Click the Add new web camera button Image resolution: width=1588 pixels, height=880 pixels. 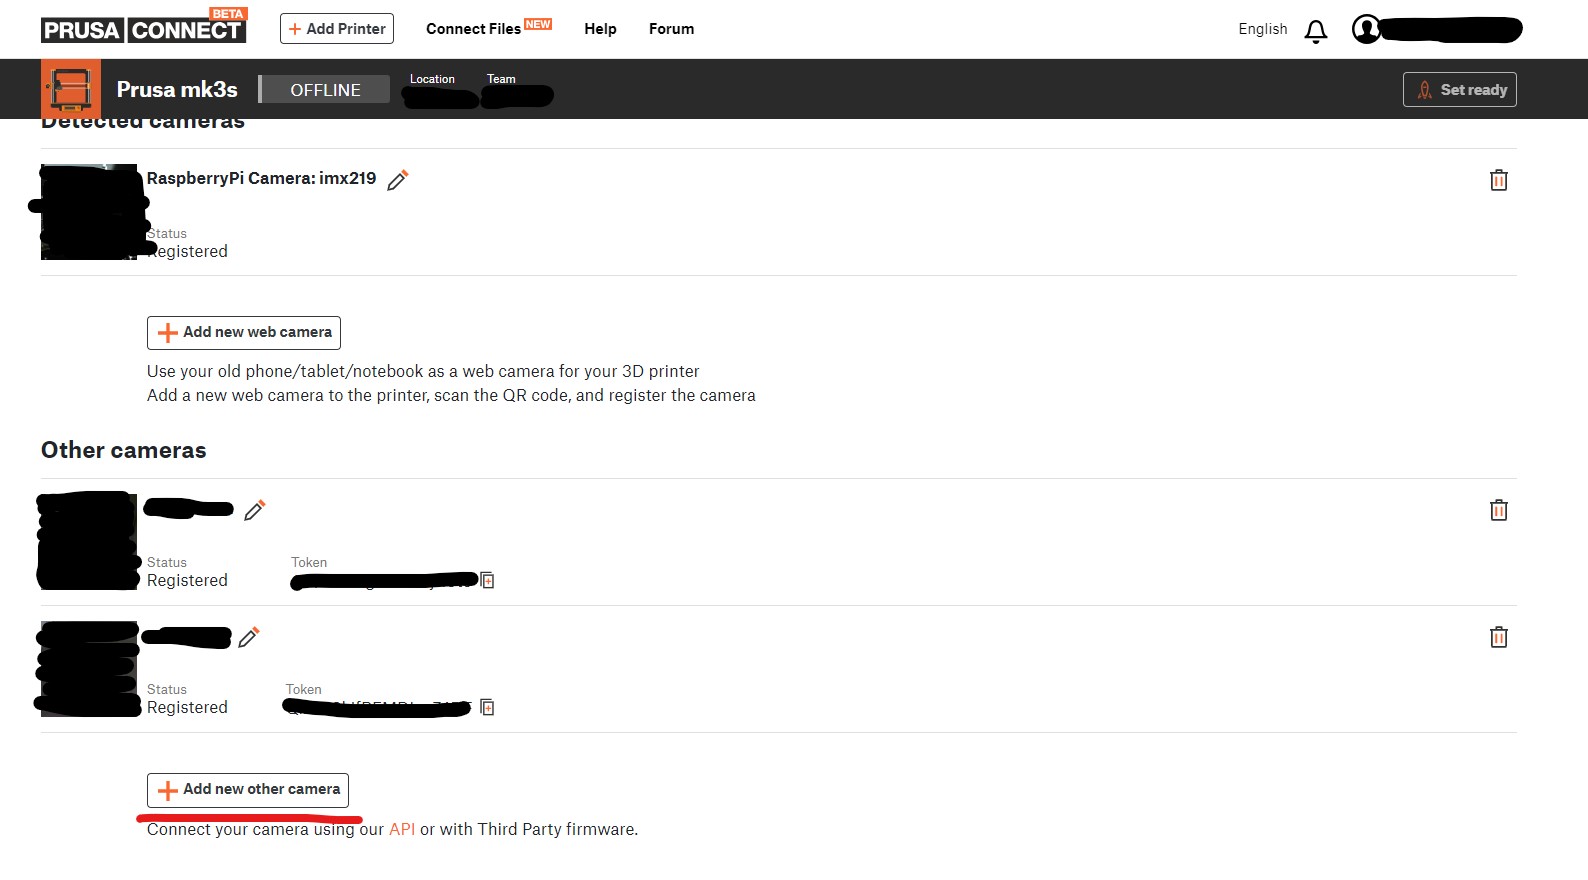coord(244,333)
